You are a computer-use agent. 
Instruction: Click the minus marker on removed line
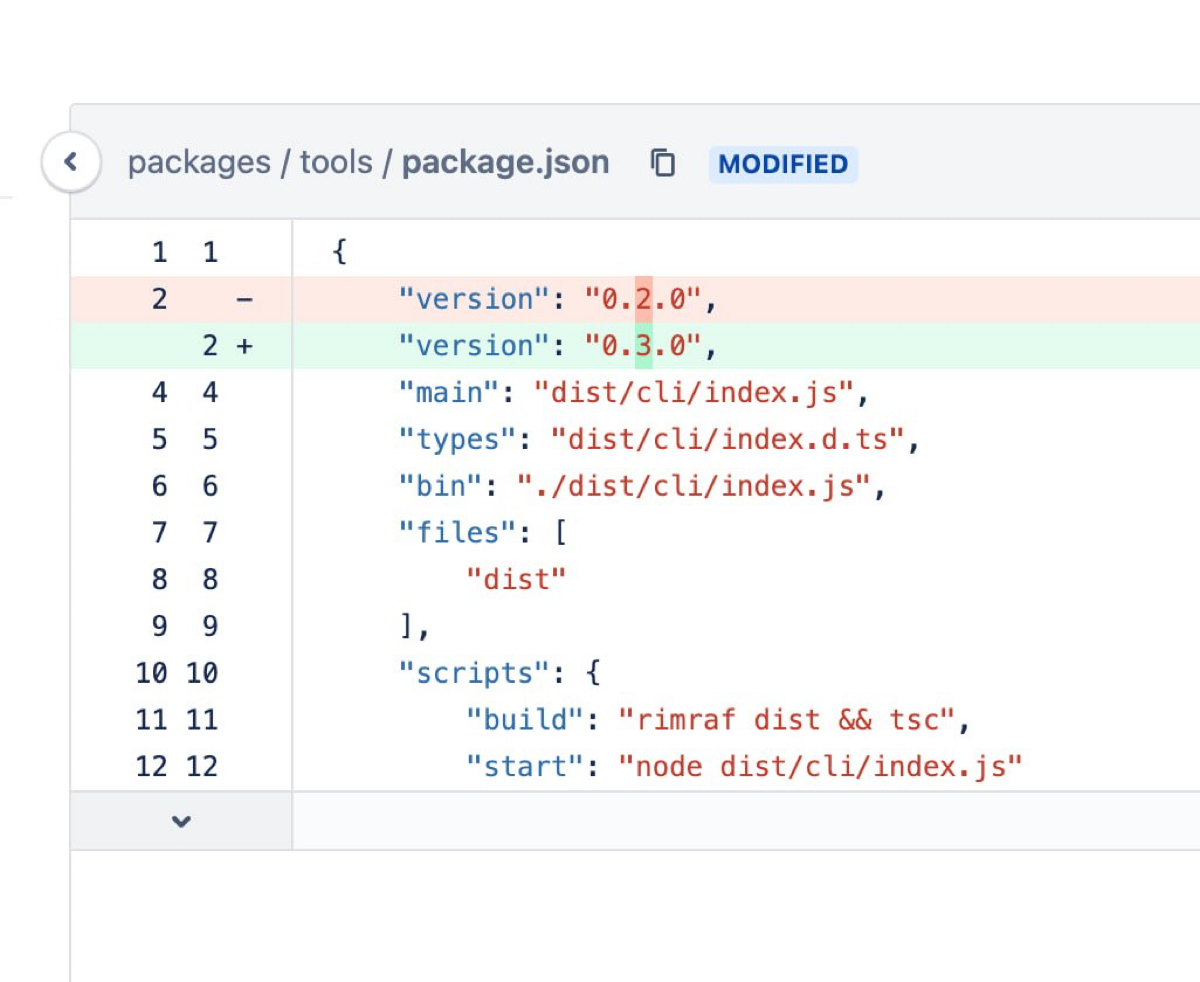tap(243, 299)
